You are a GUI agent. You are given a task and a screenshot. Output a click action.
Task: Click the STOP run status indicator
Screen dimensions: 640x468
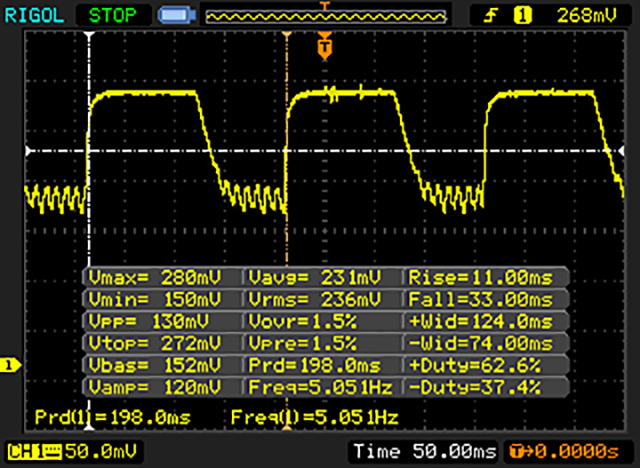click(113, 16)
